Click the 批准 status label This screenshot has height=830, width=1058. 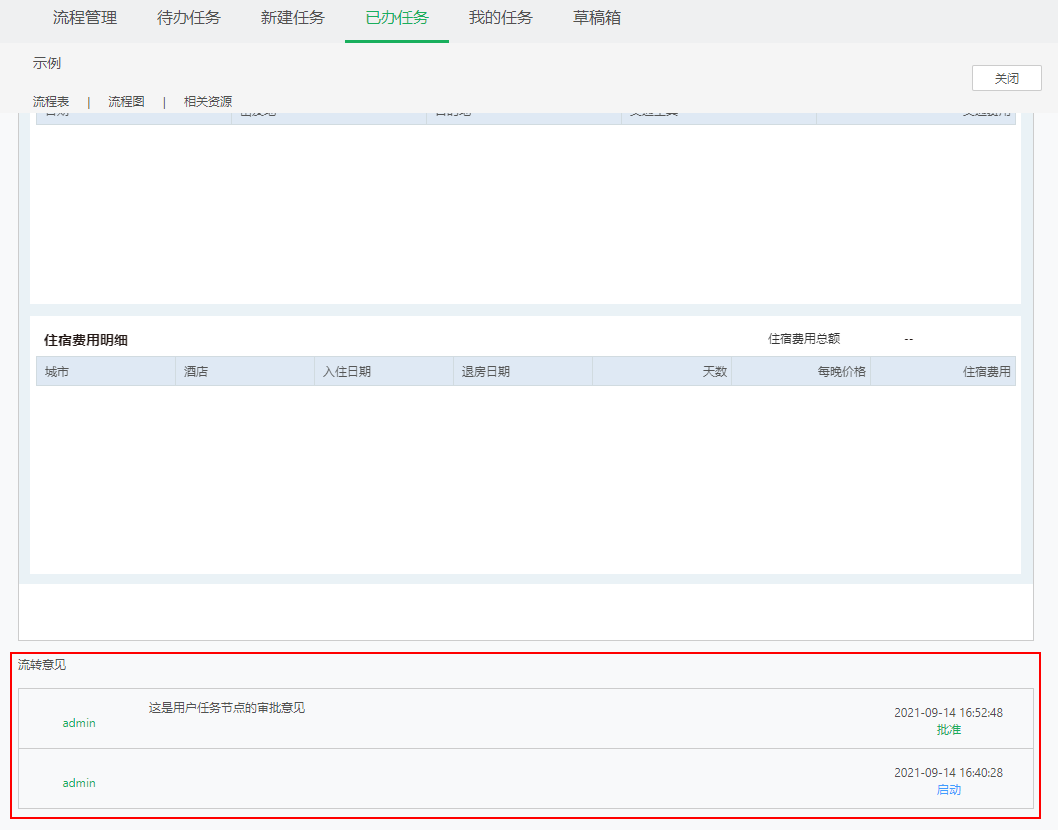click(x=948, y=730)
